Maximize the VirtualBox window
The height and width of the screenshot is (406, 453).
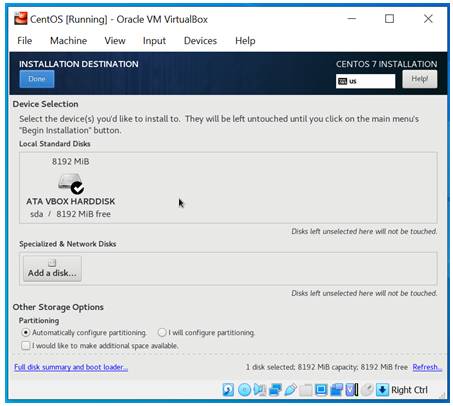click(389, 19)
